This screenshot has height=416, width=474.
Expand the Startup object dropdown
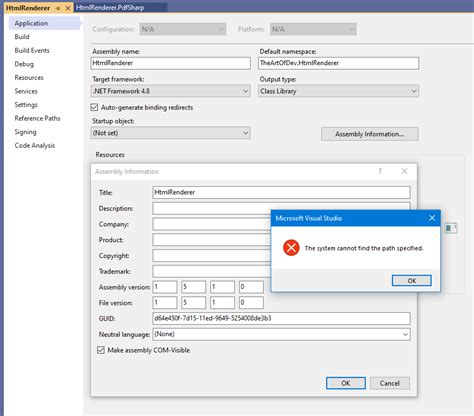point(171,133)
